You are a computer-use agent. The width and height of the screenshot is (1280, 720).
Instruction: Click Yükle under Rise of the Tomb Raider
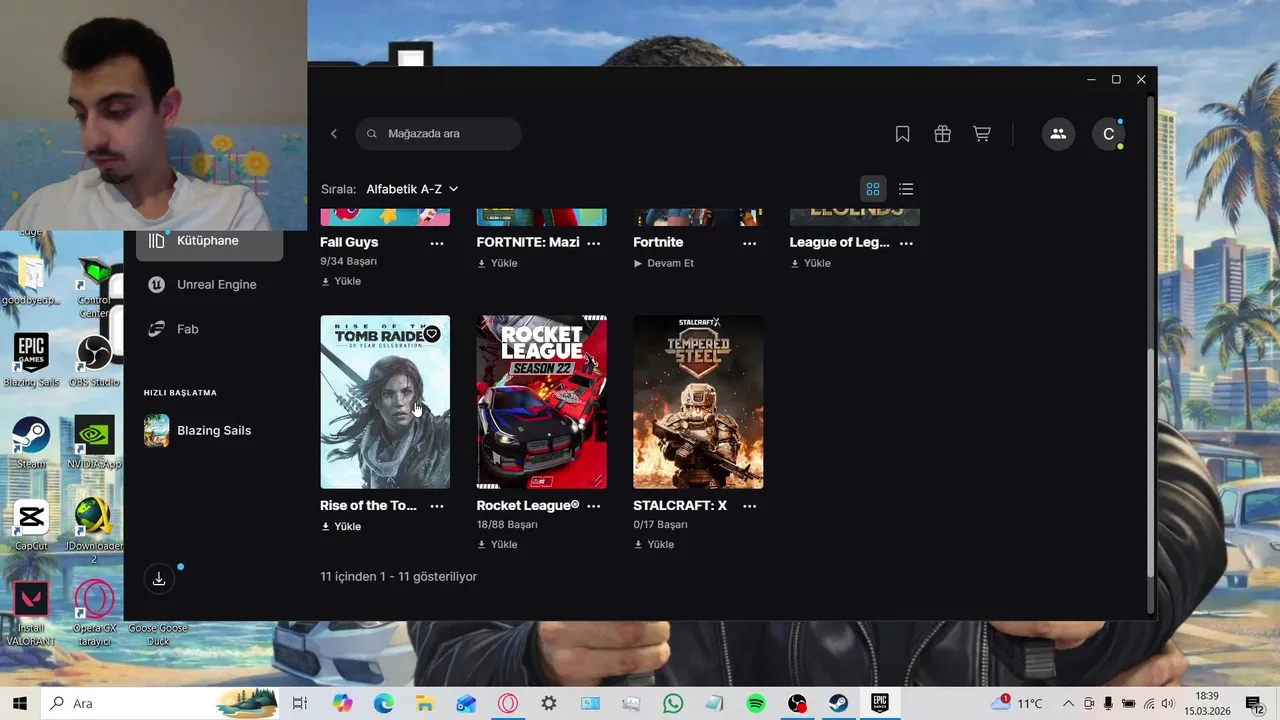click(x=341, y=527)
